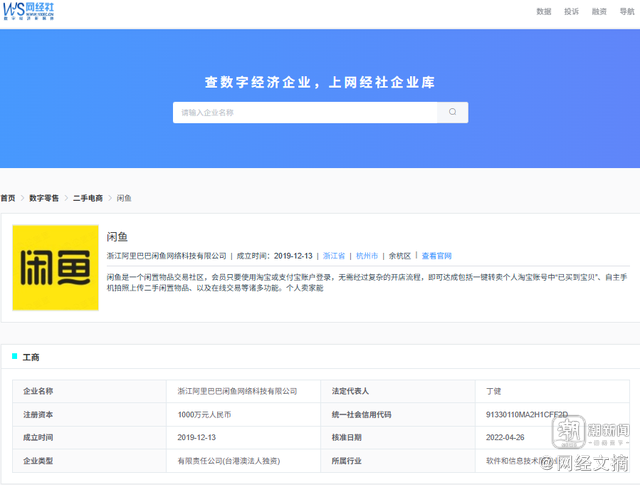Open the 数据 menu item
Image resolution: width=640 pixels, height=485 pixels.
544,12
